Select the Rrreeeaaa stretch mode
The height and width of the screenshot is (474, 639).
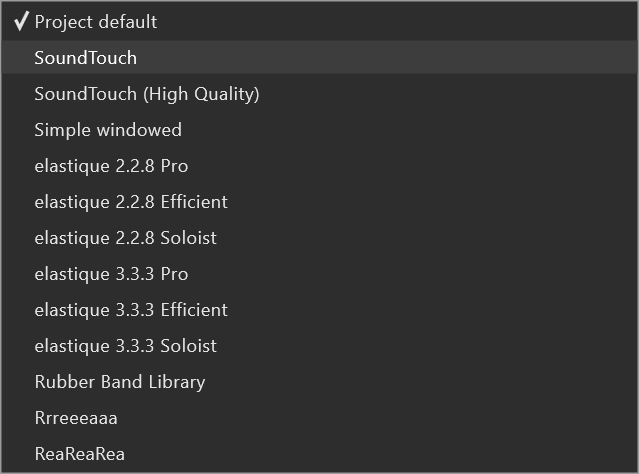(x=320, y=418)
